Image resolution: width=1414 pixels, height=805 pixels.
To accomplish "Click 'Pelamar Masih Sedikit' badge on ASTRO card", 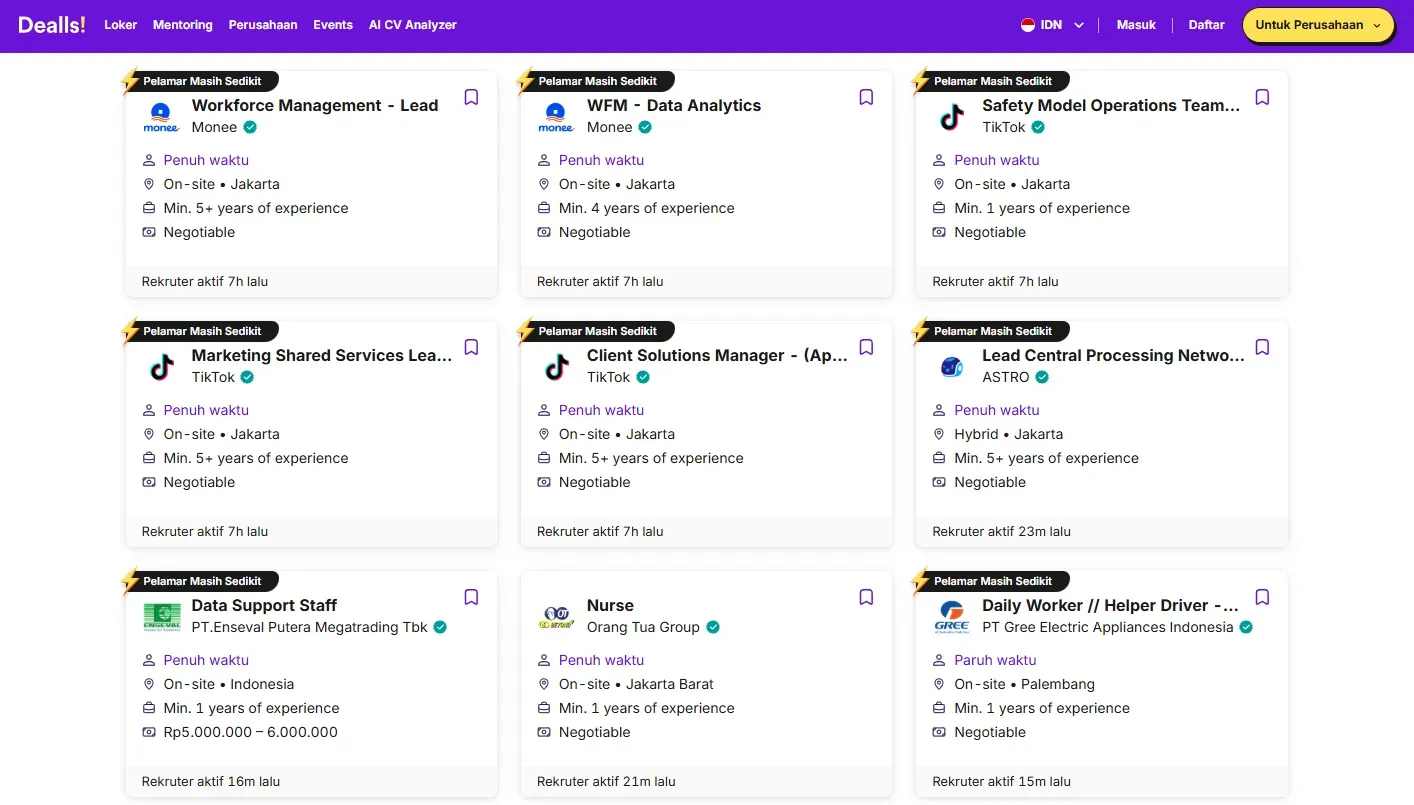I will pos(991,331).
